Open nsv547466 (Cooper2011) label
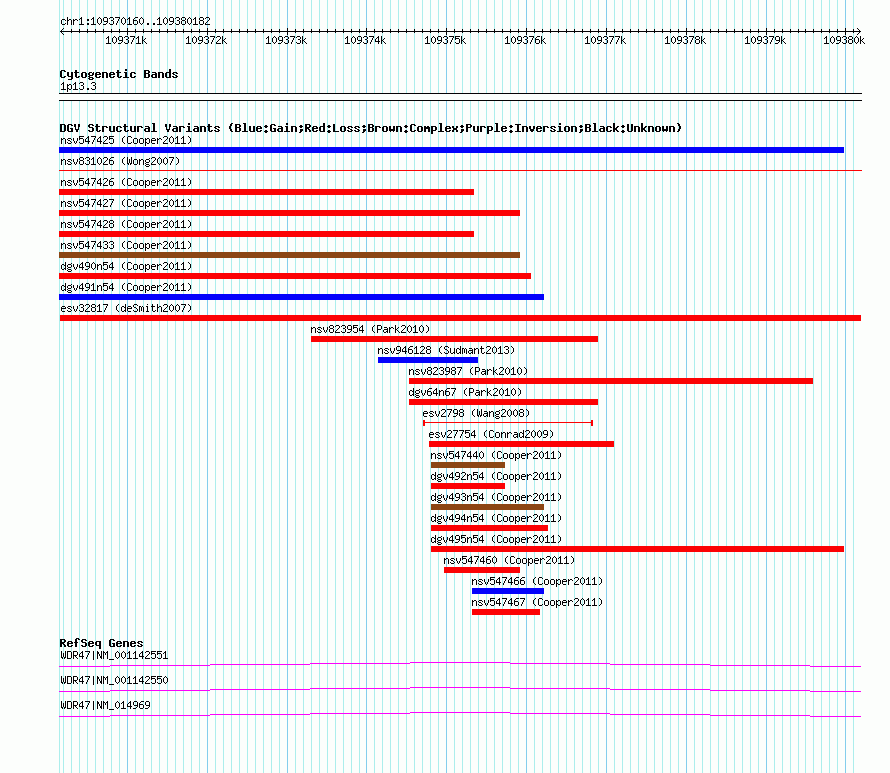The height and width of the screenshot is (773, 890). click(537, 581)
